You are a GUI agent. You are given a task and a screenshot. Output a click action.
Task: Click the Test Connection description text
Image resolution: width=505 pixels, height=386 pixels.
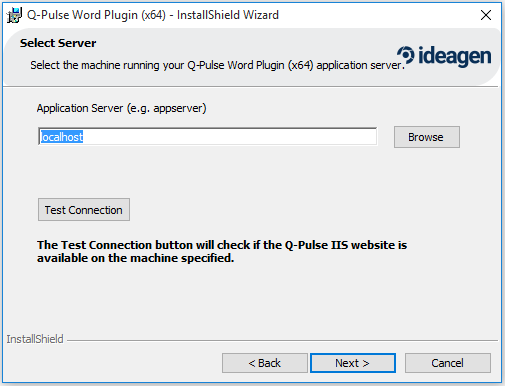(222, 251)
